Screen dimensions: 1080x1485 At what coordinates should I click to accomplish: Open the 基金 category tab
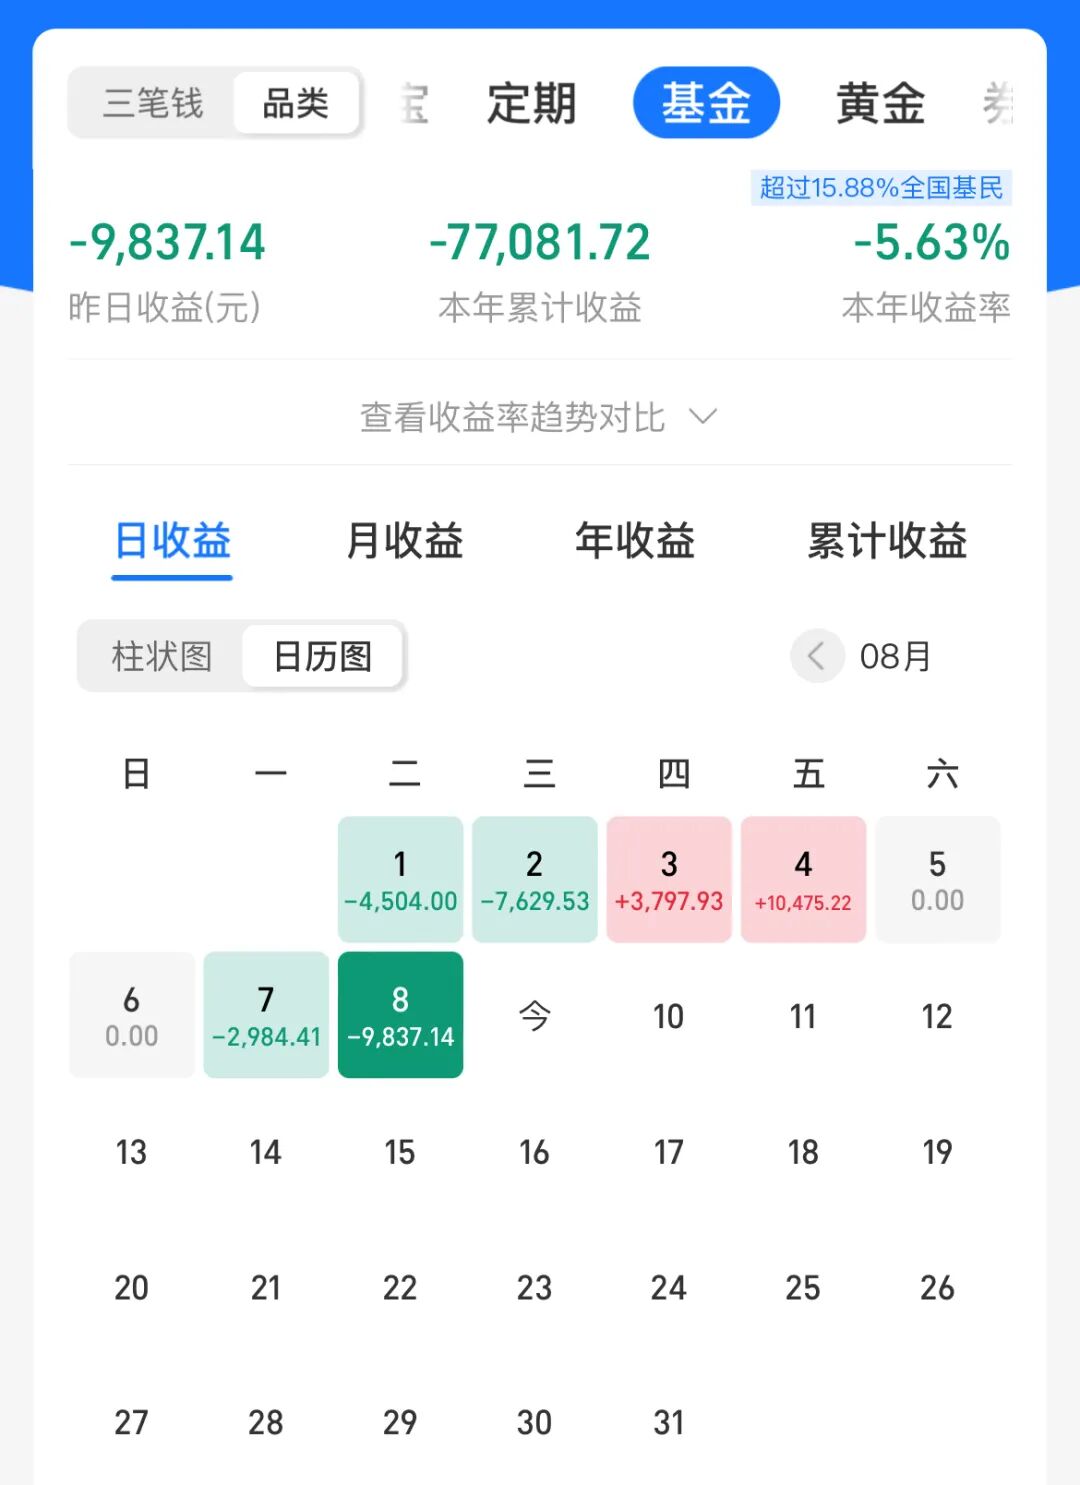tap(706, 103)
